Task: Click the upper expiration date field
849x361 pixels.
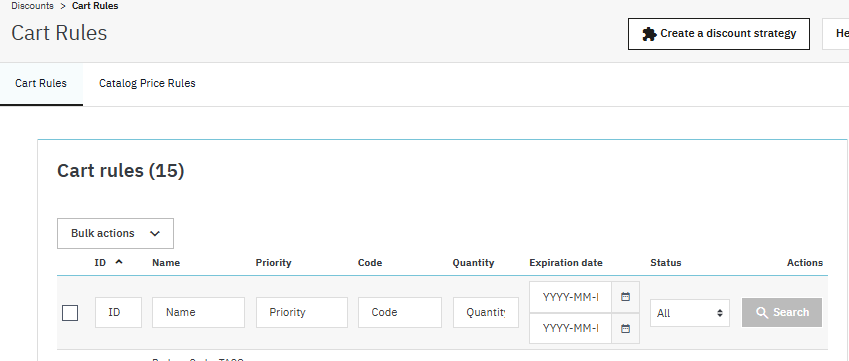Action: pyautogui.click(x=570, y=297)
